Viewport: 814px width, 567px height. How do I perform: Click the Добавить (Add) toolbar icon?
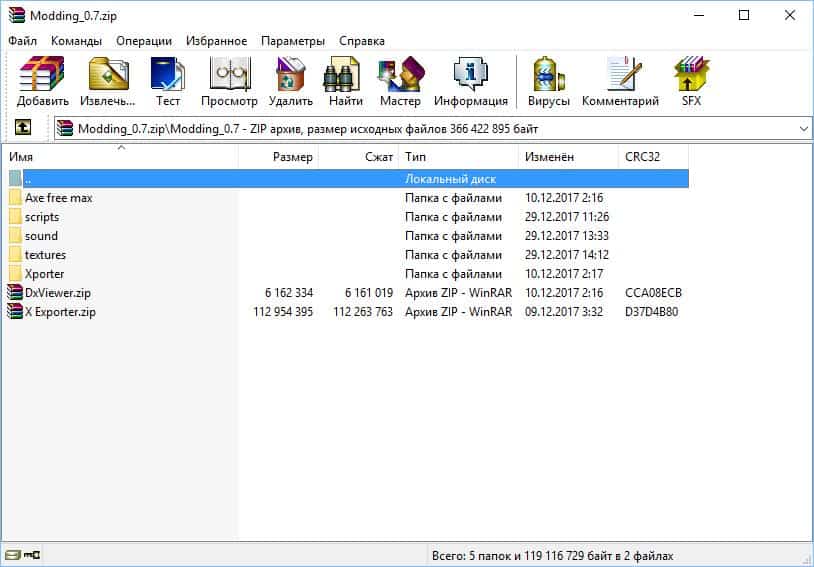42,81
